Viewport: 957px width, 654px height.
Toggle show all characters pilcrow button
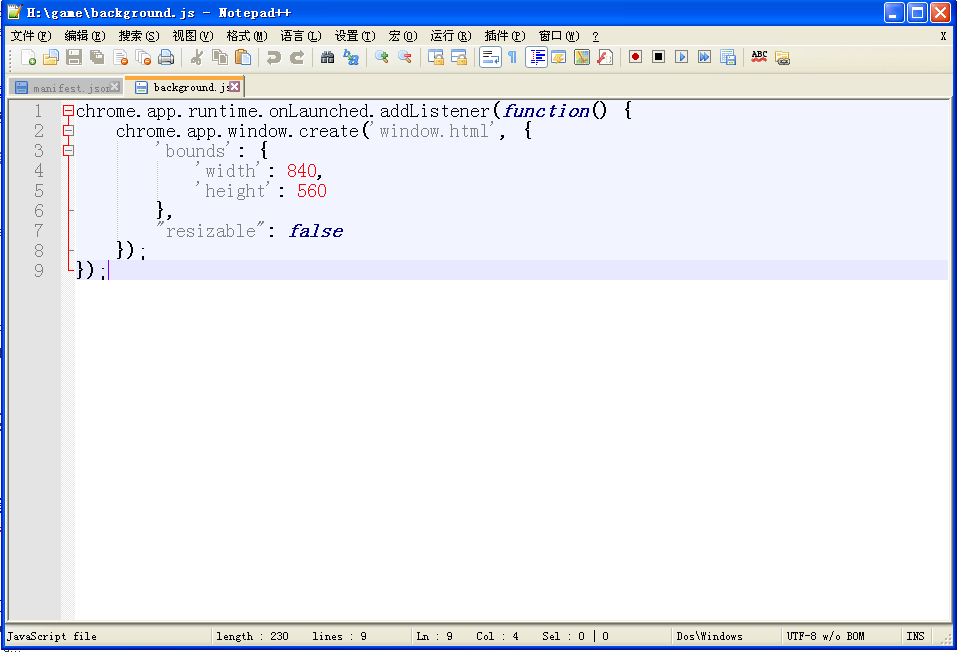512,57
